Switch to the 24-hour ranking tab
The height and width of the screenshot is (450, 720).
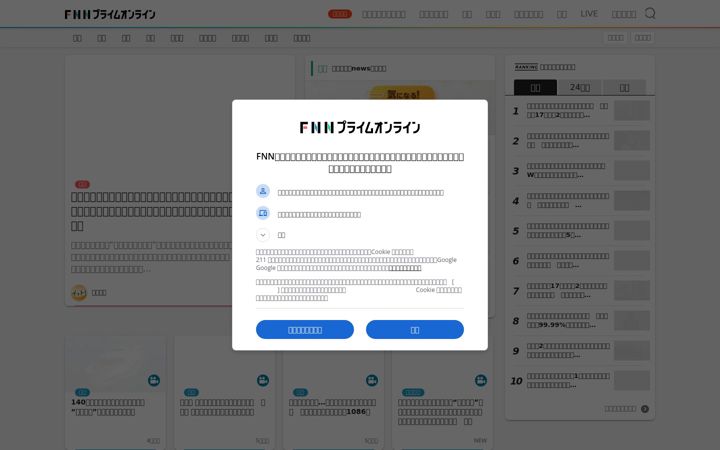click(579, 87)
